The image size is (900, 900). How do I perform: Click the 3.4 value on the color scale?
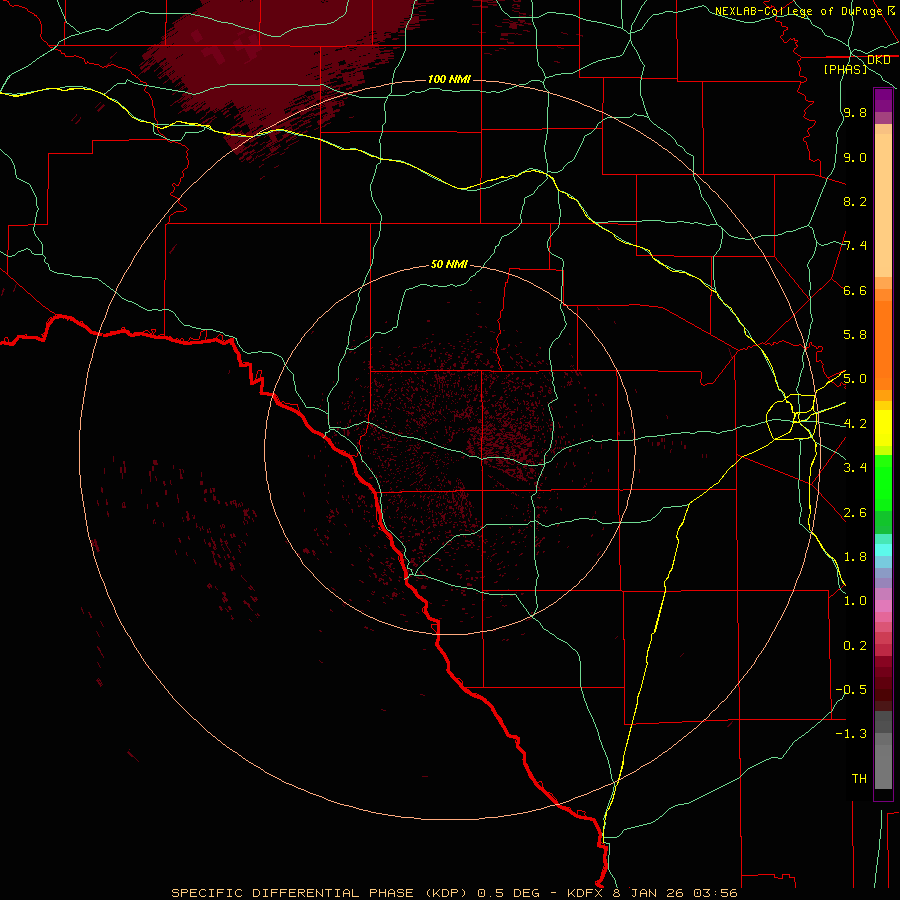tap(855, 468)
